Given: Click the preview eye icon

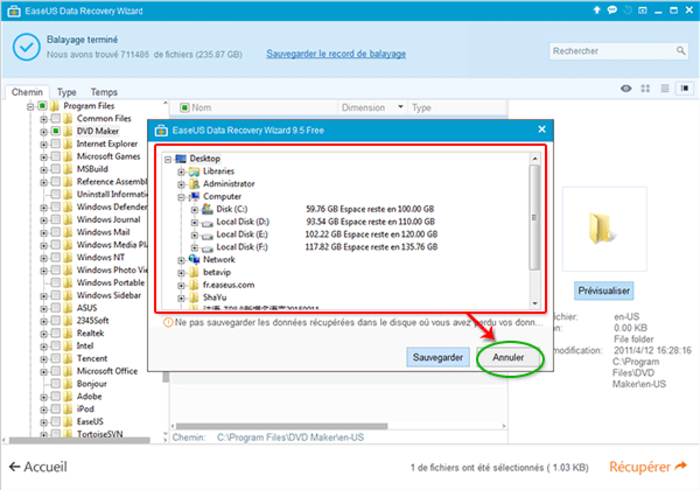Looking at the screenshot, I should 626,88.
